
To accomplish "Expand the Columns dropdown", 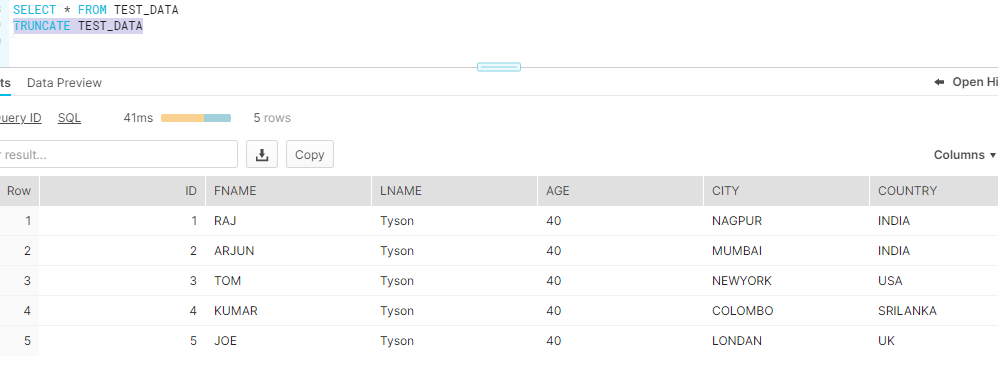I will click(964, 155).
